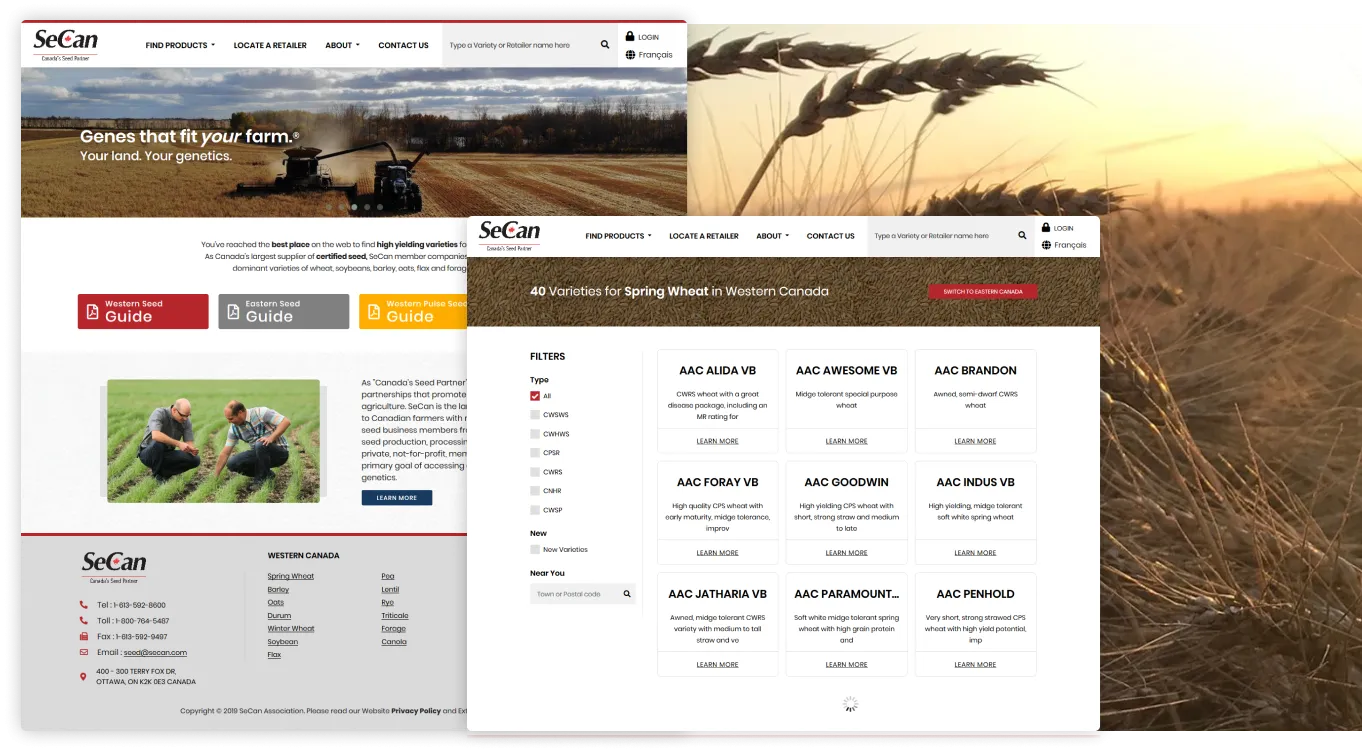Open Contact Us in Spring Wheat window
This screenshot has width=1362, height=752.
pos(830,236)
